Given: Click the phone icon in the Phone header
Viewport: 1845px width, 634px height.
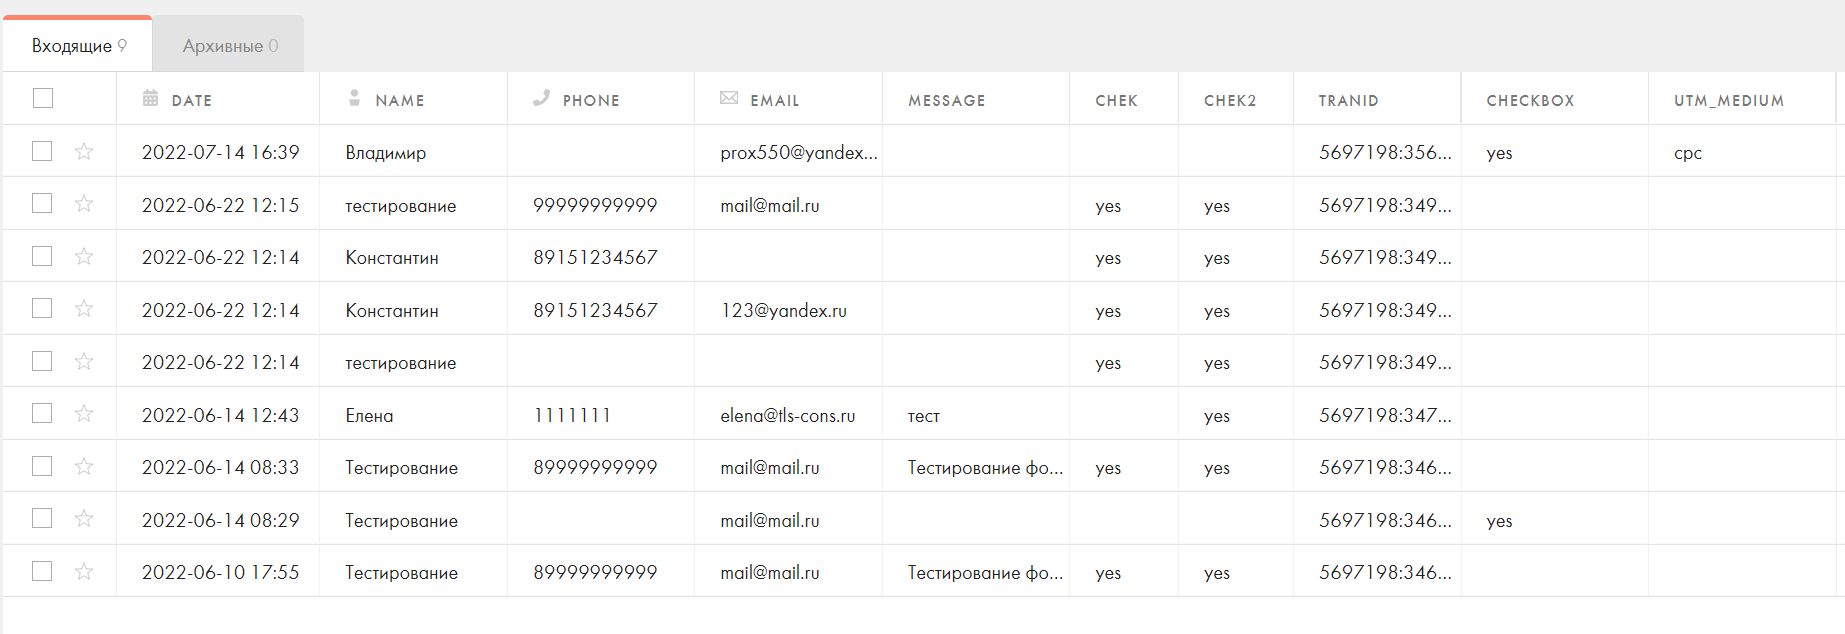Looking at the screenshot, I should [542, 98].
